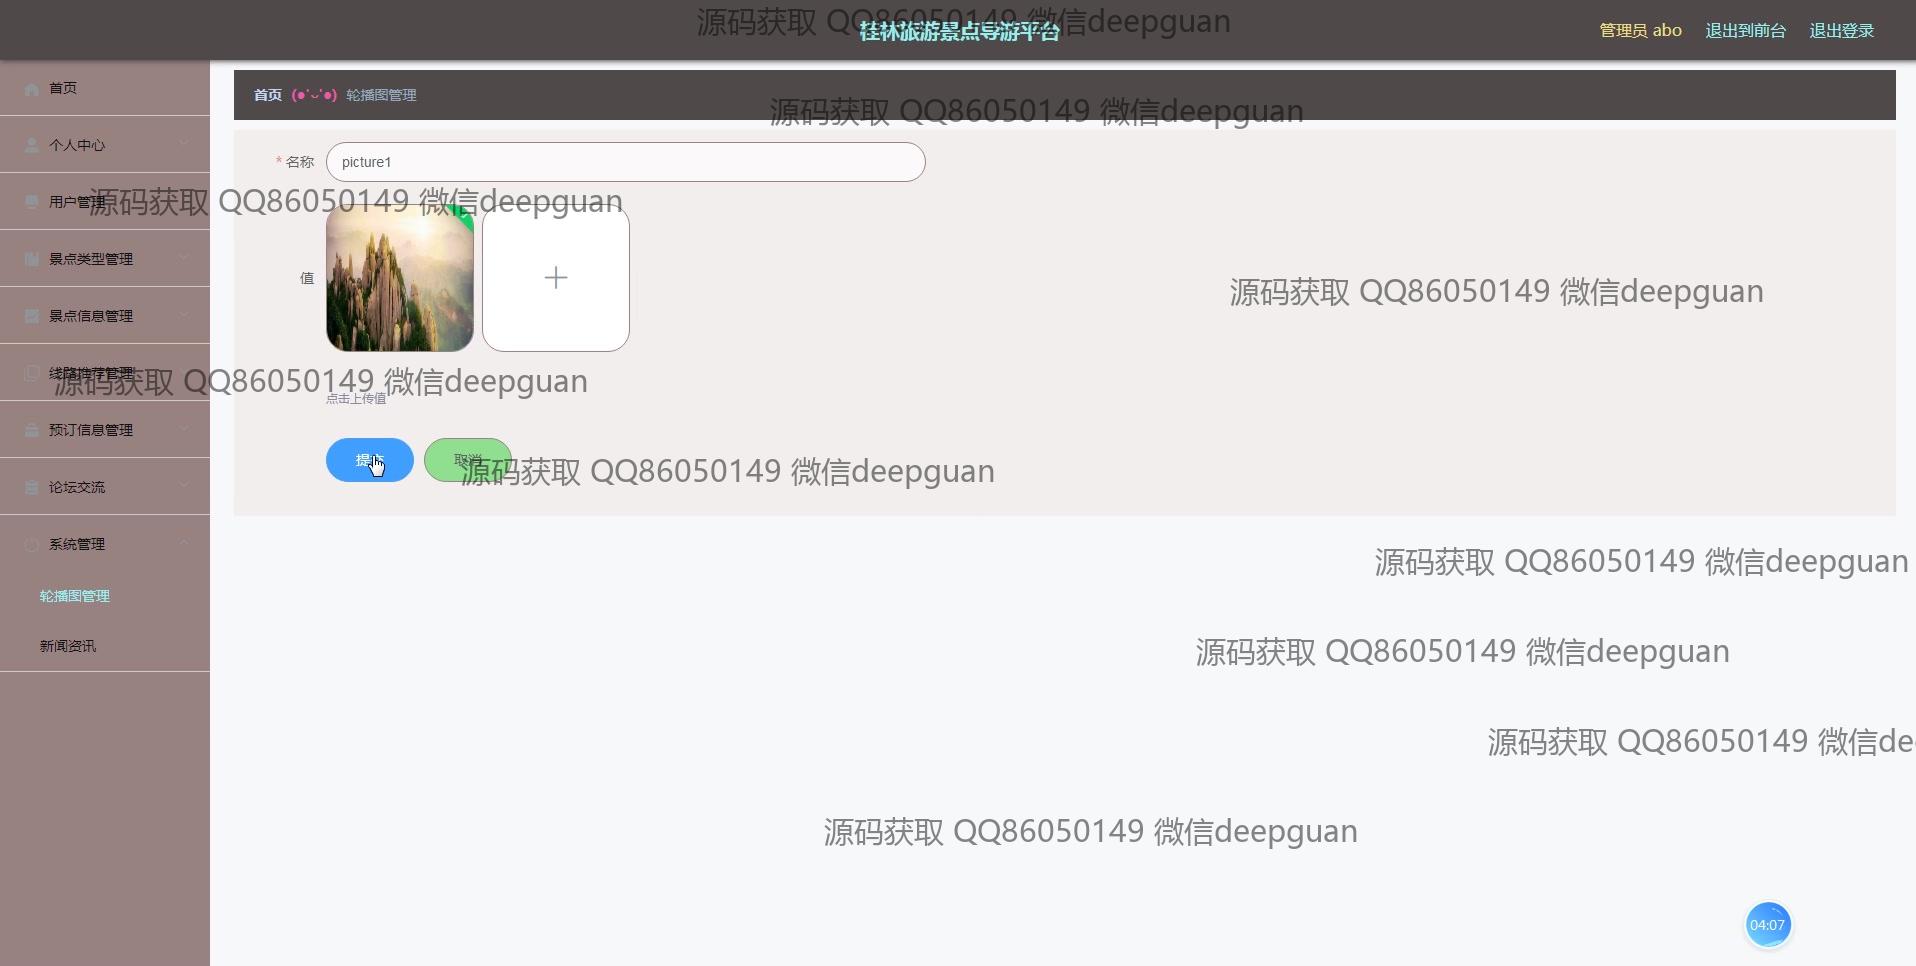Click the 景点类型管理 sidebar icon

pyautogui.click(x=32, y=259)
